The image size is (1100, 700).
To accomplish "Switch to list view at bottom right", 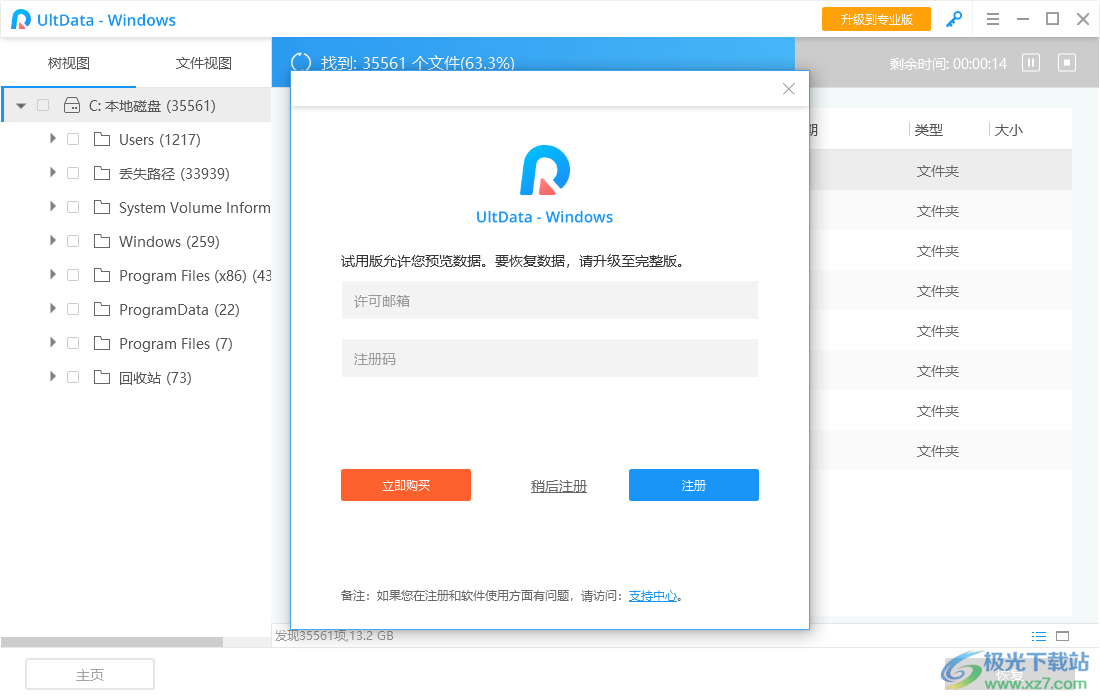I will pos(1039,636).
